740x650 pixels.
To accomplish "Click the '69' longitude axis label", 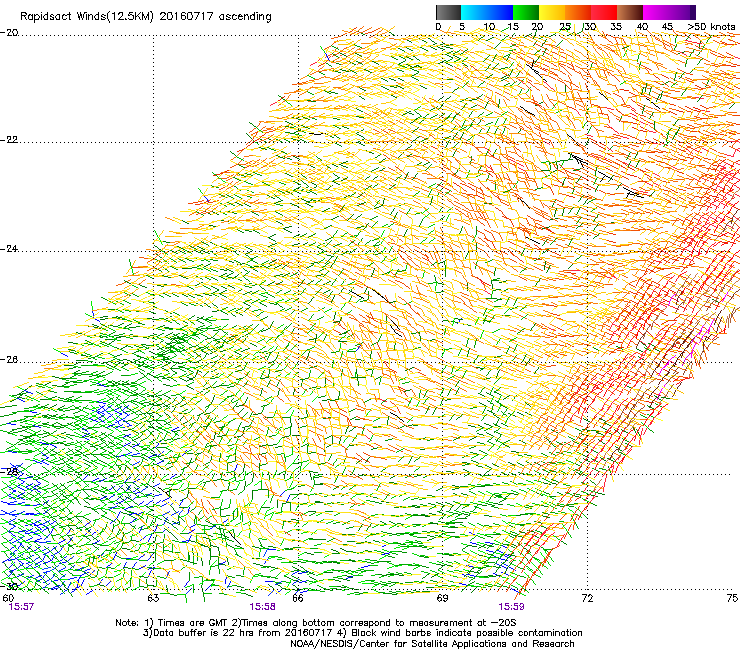I will point(442,598).
